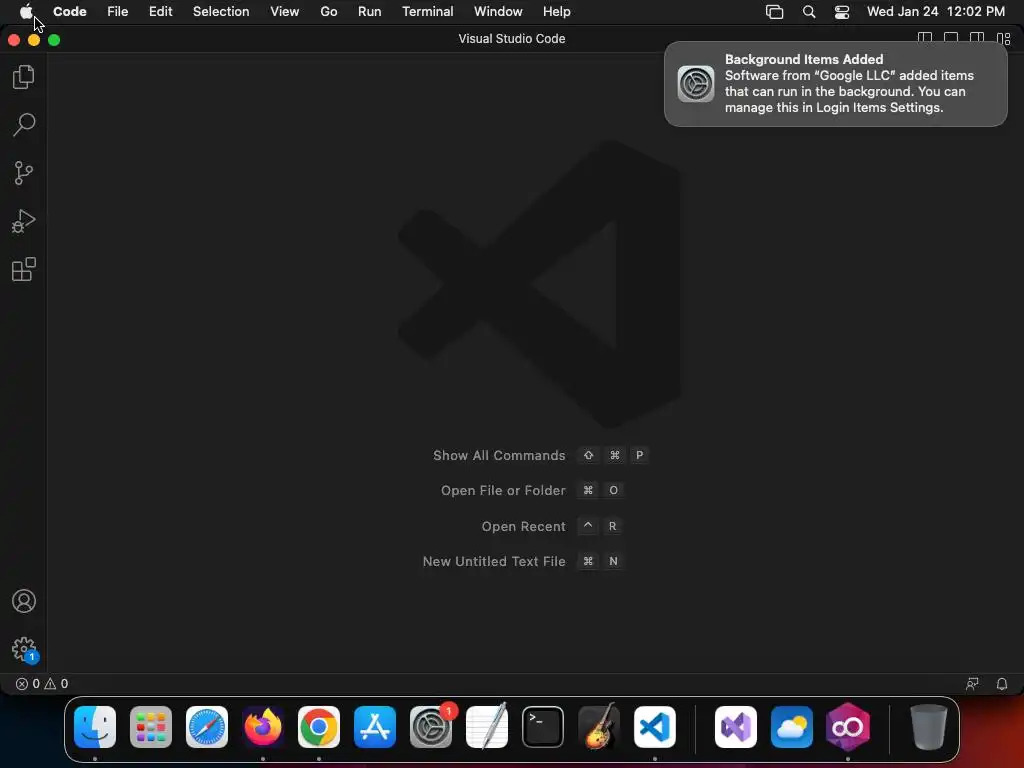Screen dimensions: 1024x768
Task: Open the Explorer view in activity bar
Action: click(x=24, y=77)
